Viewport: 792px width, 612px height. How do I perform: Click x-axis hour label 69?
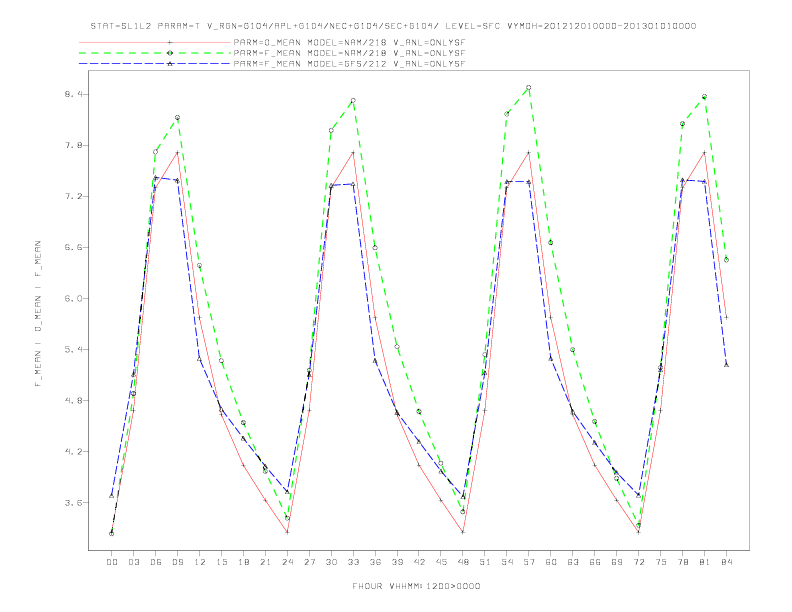[x=617, y=562]
